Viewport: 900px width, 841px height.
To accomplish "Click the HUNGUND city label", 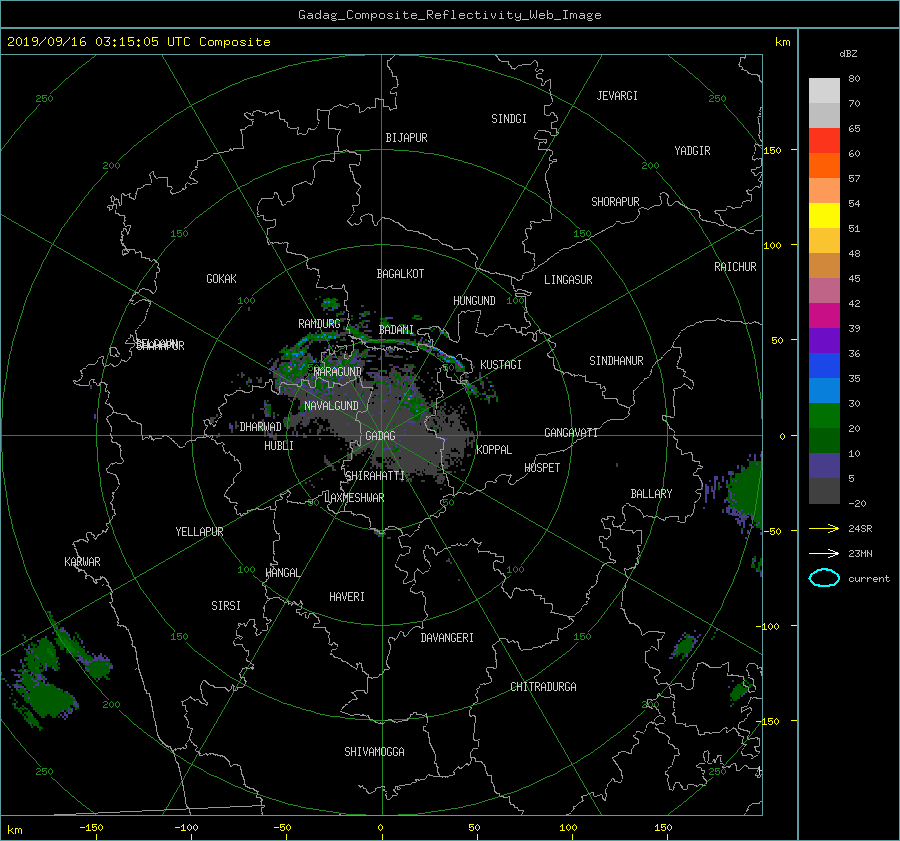I will [x=474, y=301].
